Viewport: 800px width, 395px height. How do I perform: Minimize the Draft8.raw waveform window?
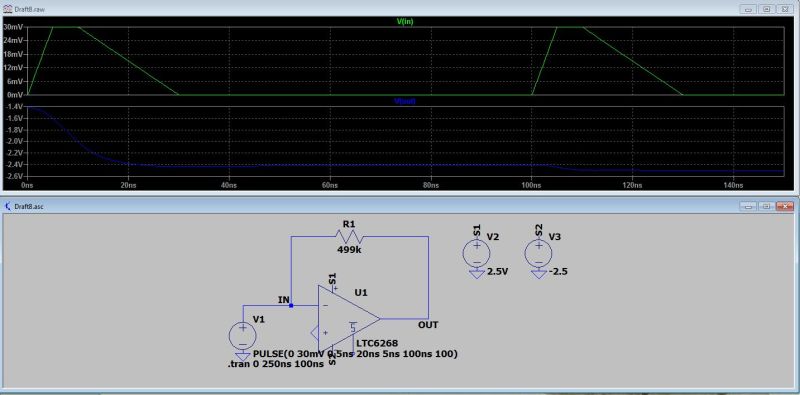749,9
